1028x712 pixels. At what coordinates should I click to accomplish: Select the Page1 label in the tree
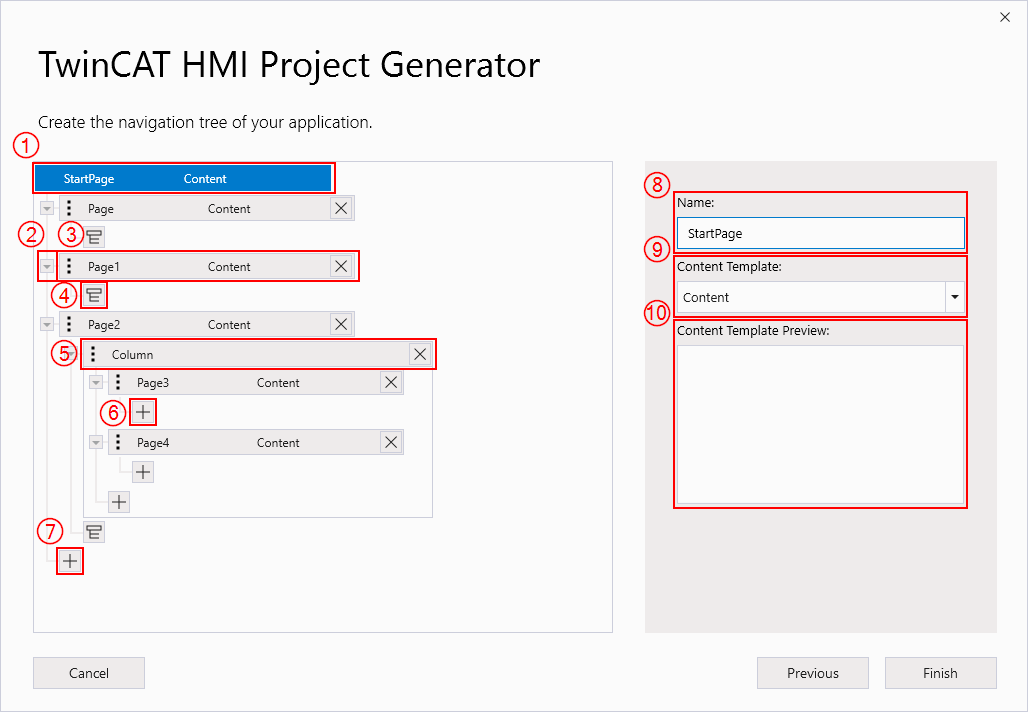click(x=104, y=267)
